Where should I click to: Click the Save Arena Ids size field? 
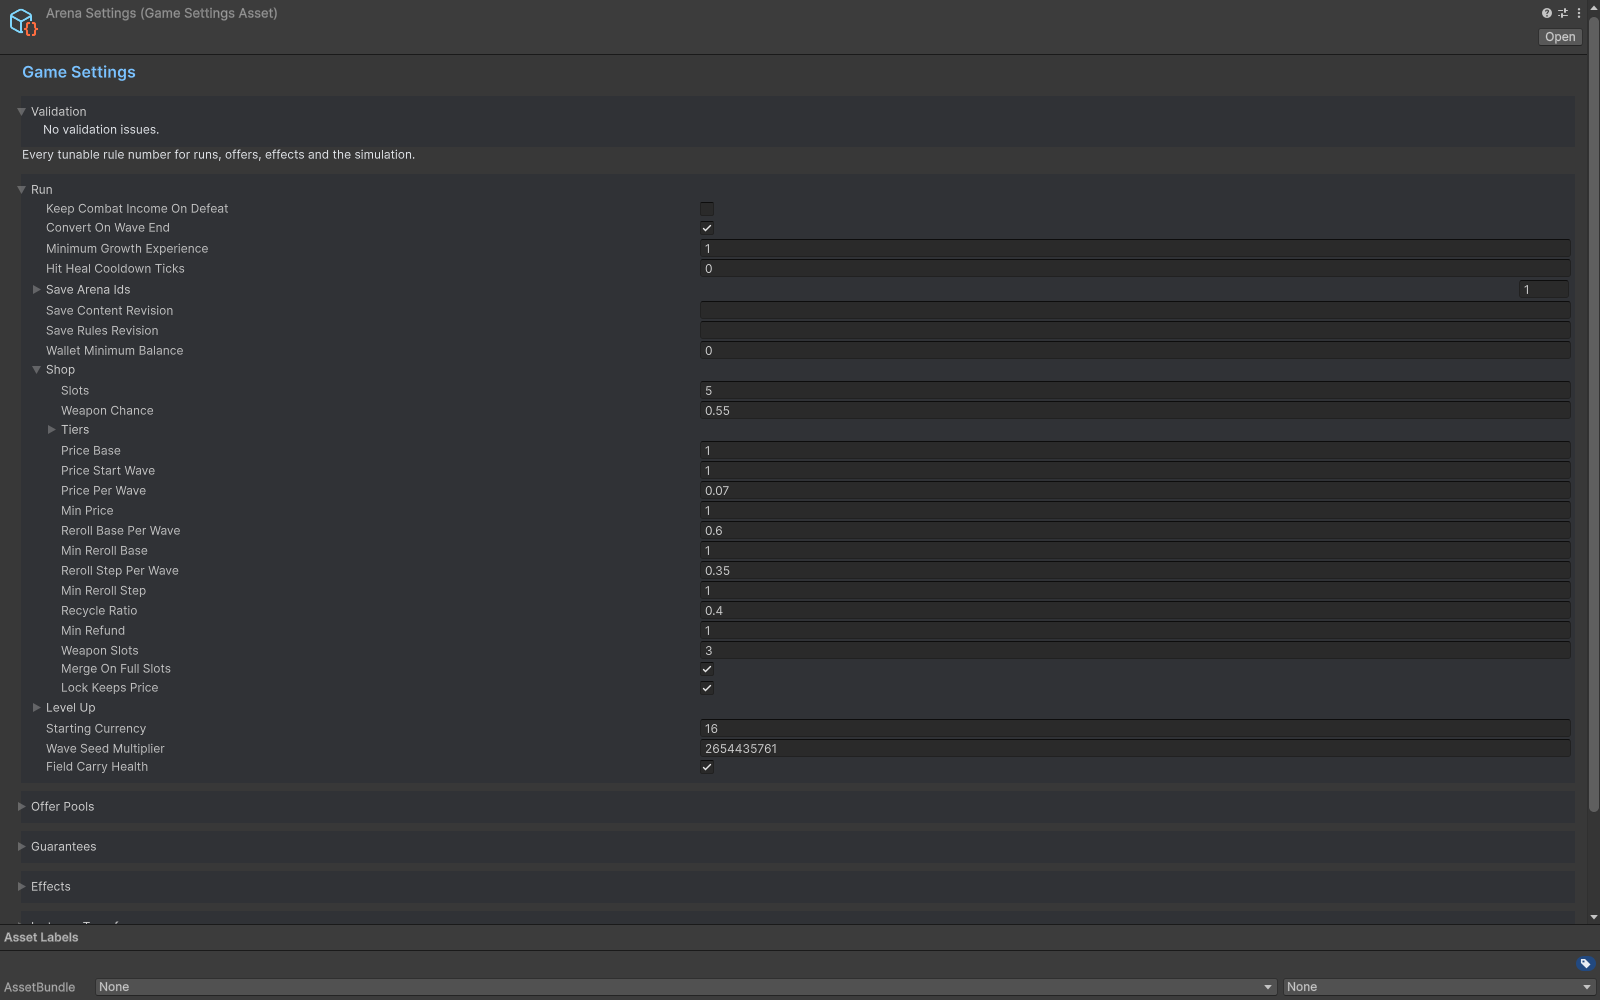[1543, 290]
